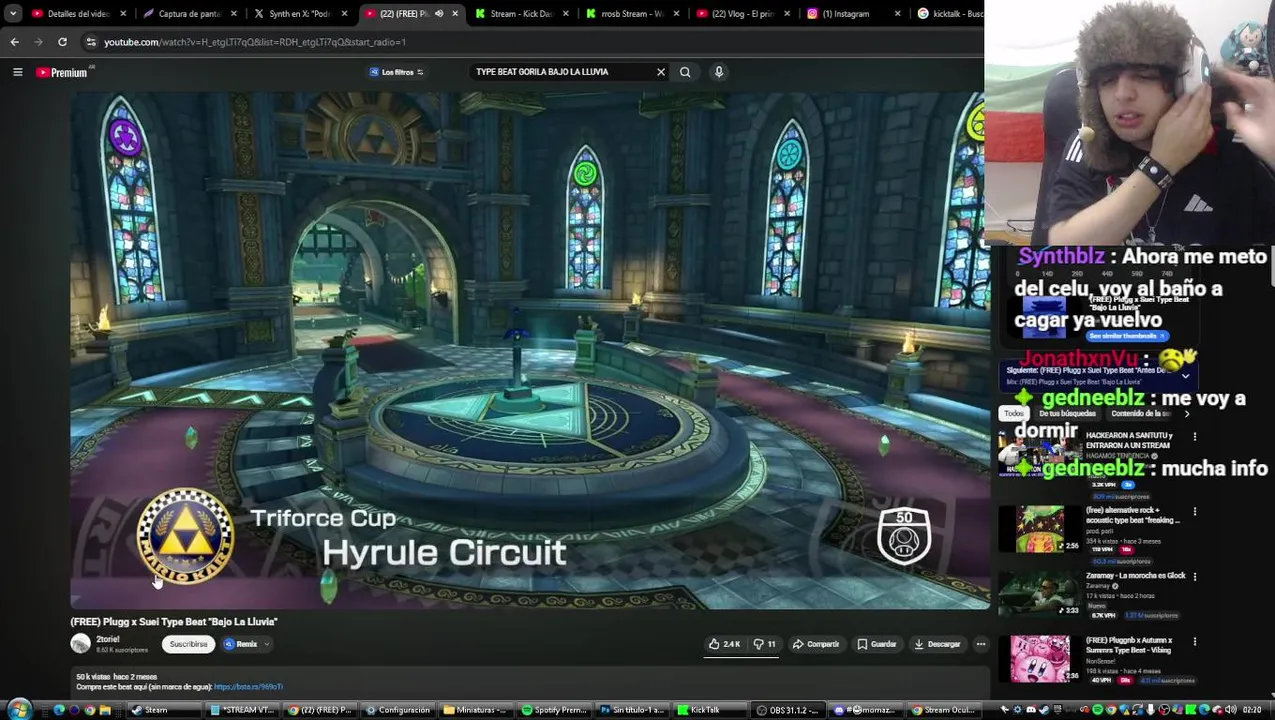1275x720 pixels.
Task: Open the bsta.rs link in the description
Action: (248, 687)
